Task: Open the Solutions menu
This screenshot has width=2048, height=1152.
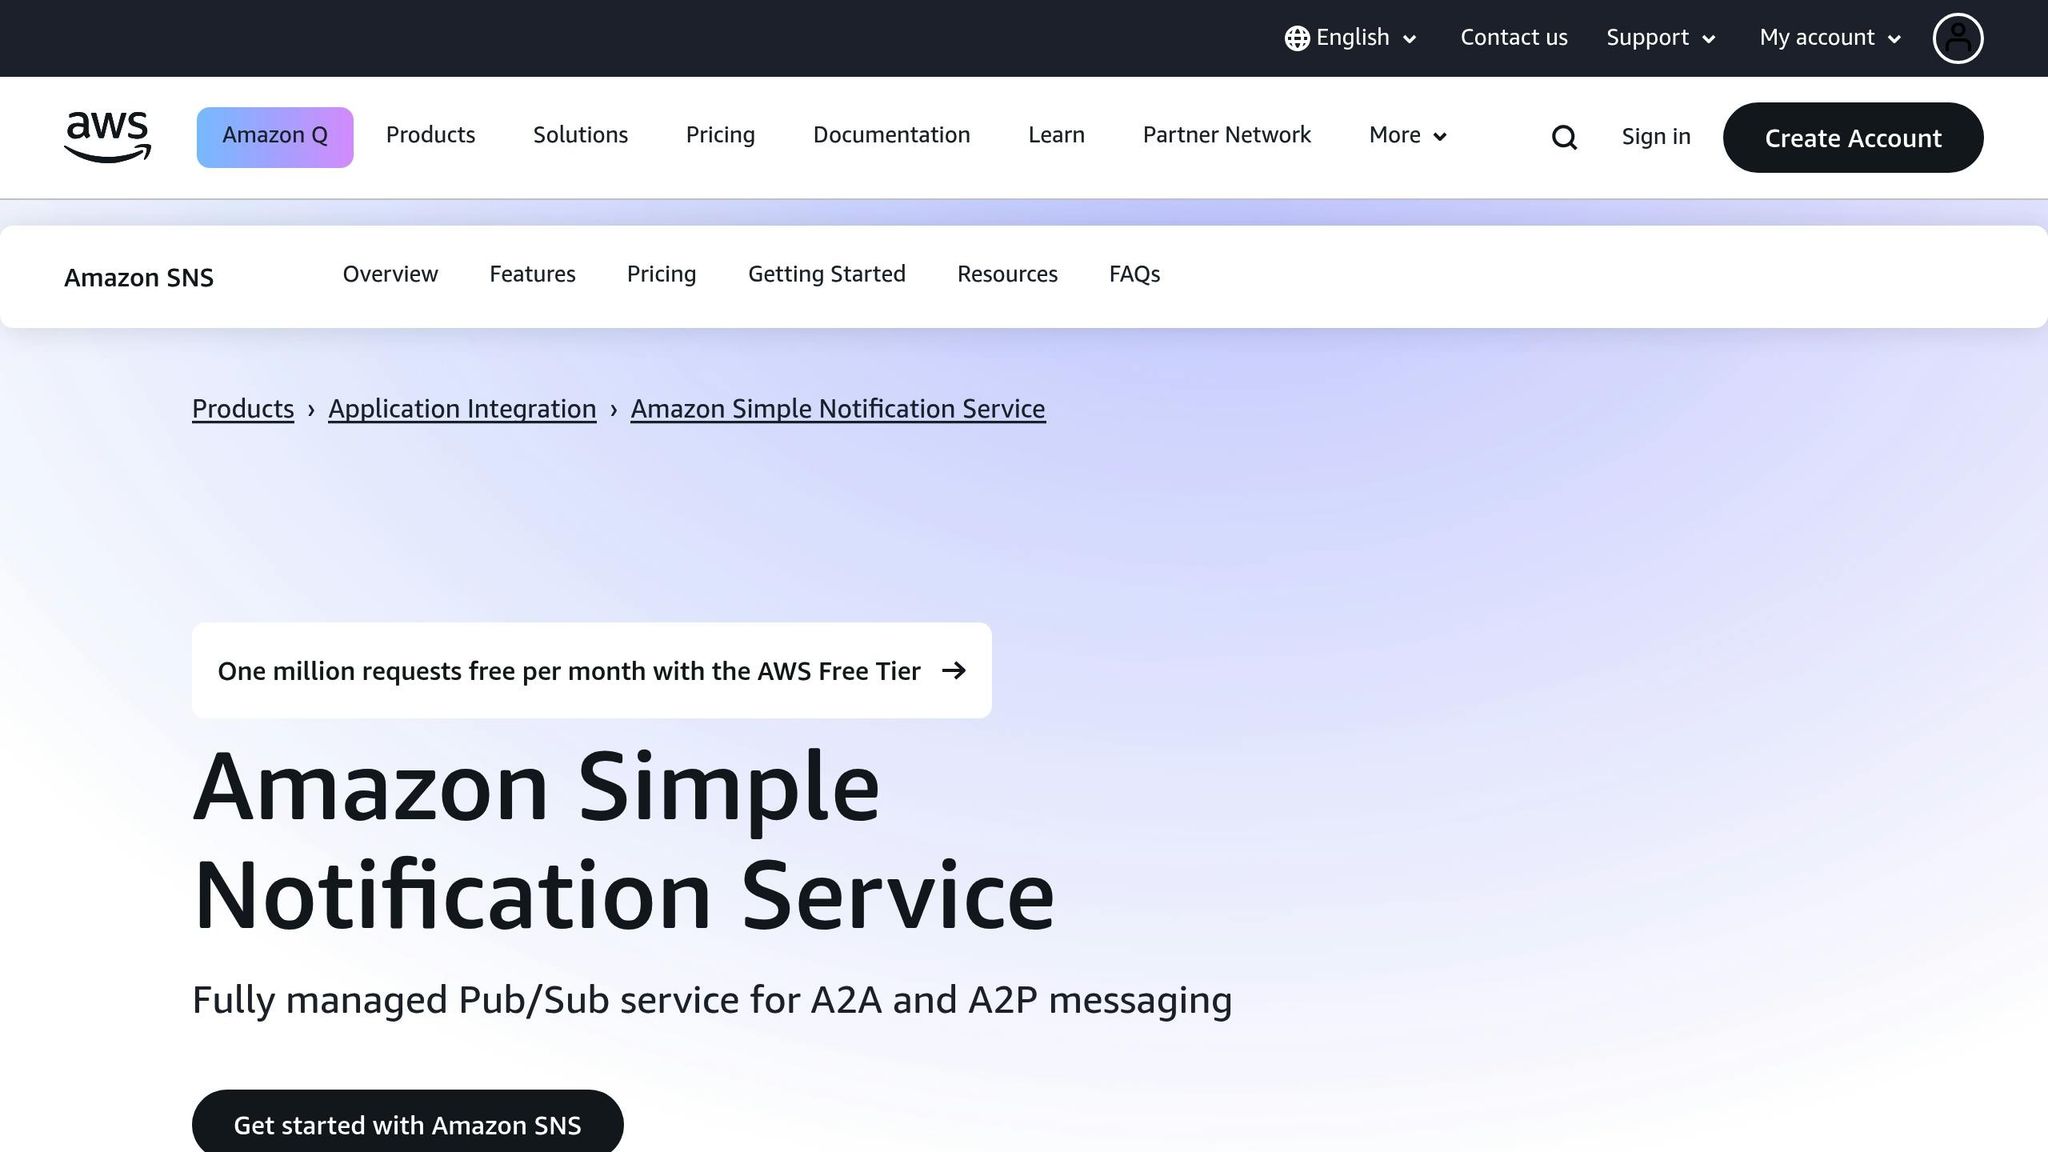Action: tap(580, 135)
